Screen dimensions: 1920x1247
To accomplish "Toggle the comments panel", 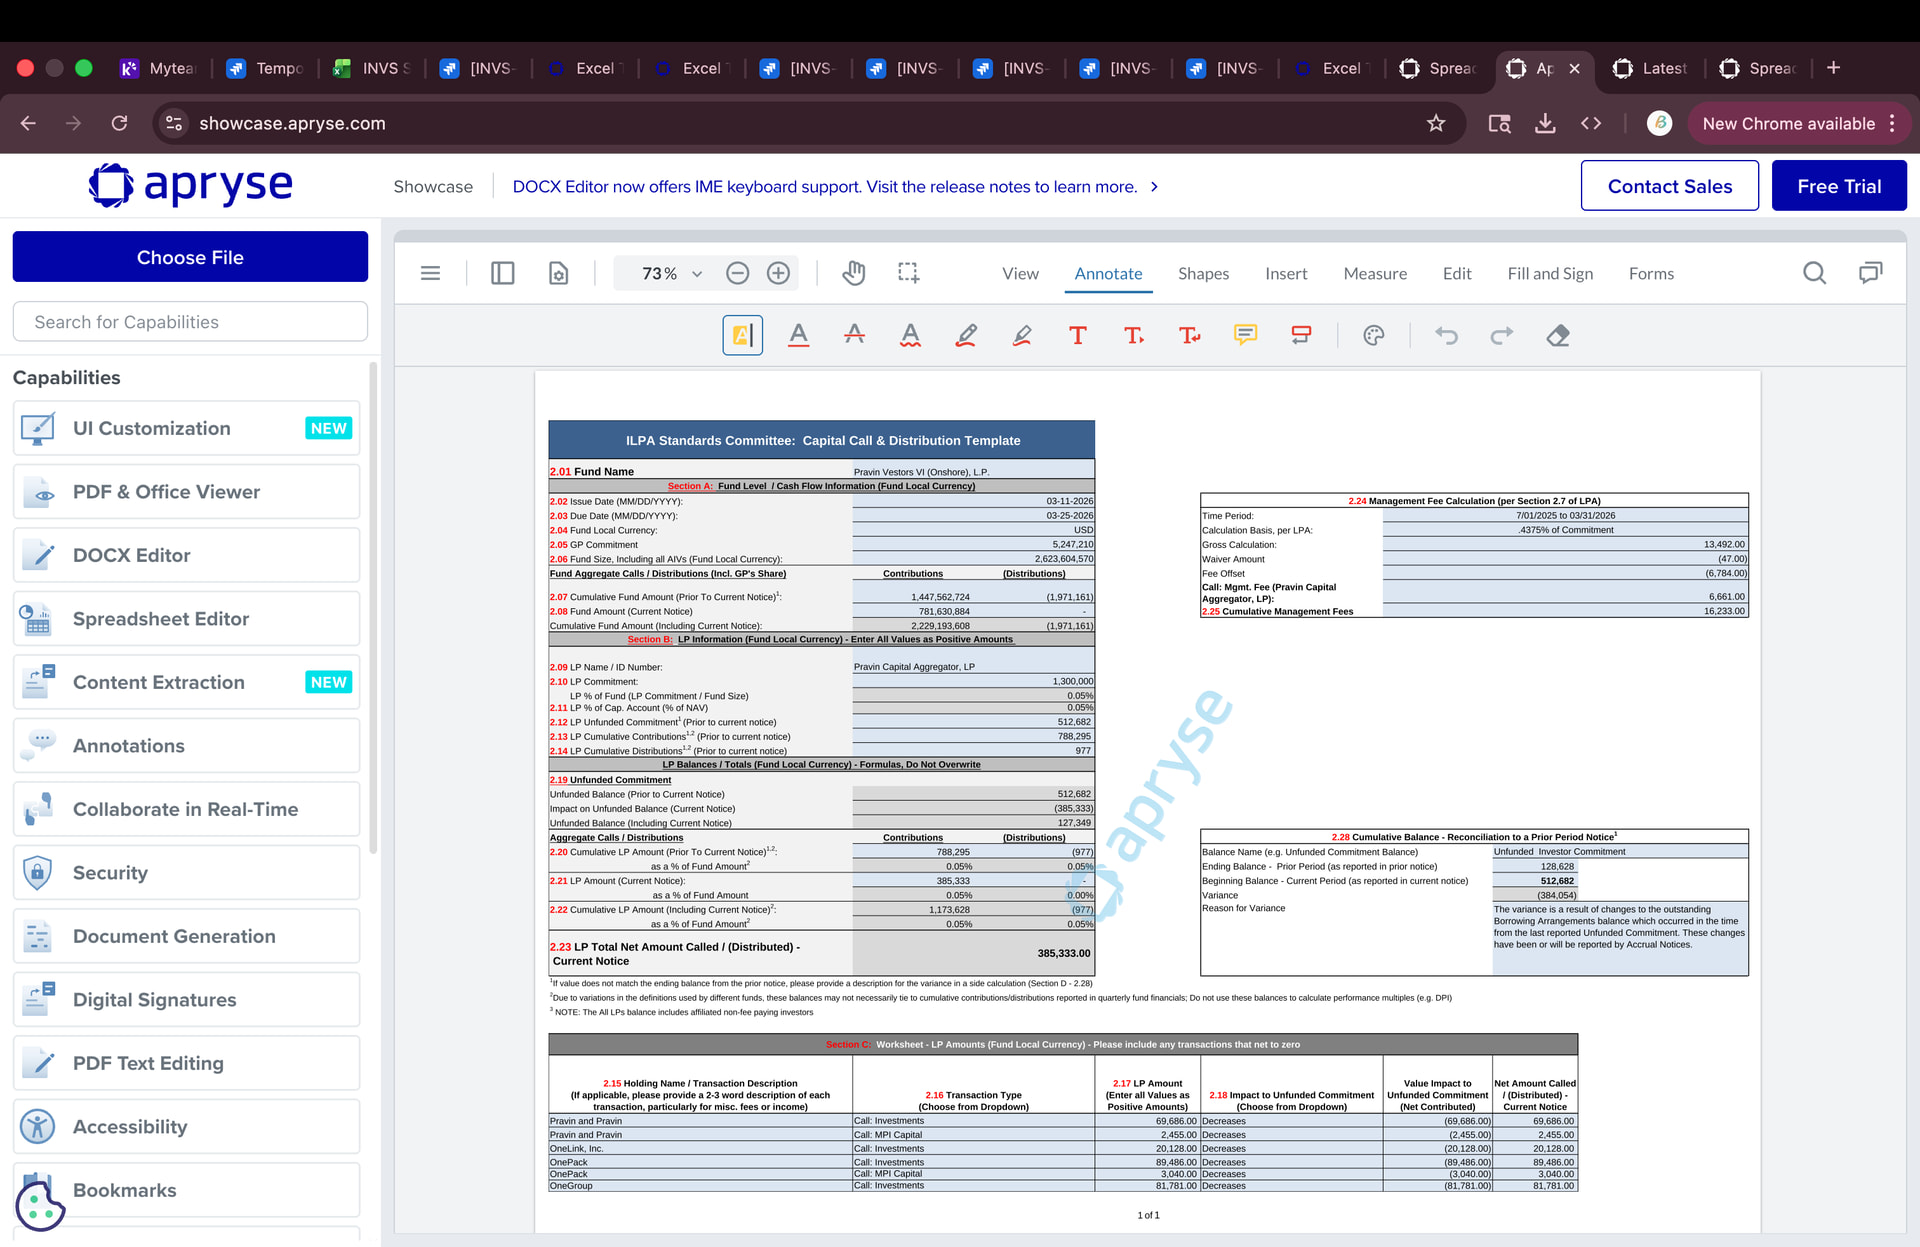I will click(x=1870, y=273).
